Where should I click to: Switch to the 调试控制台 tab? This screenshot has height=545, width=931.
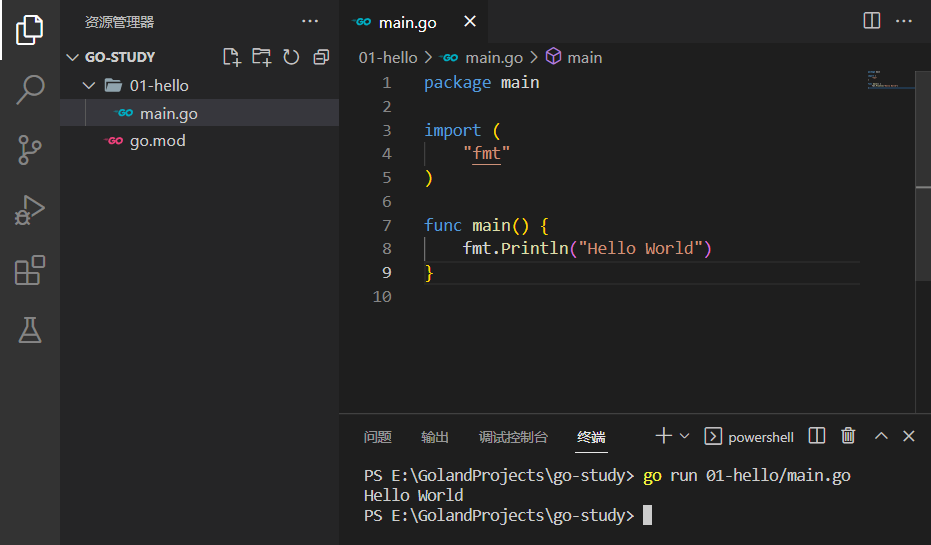(513, 437)
